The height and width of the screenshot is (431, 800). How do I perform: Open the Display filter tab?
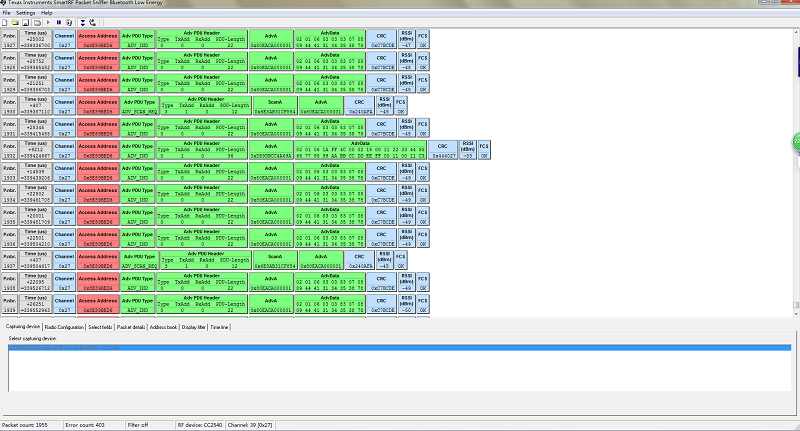pyautogui.click(x=193, y=327)
